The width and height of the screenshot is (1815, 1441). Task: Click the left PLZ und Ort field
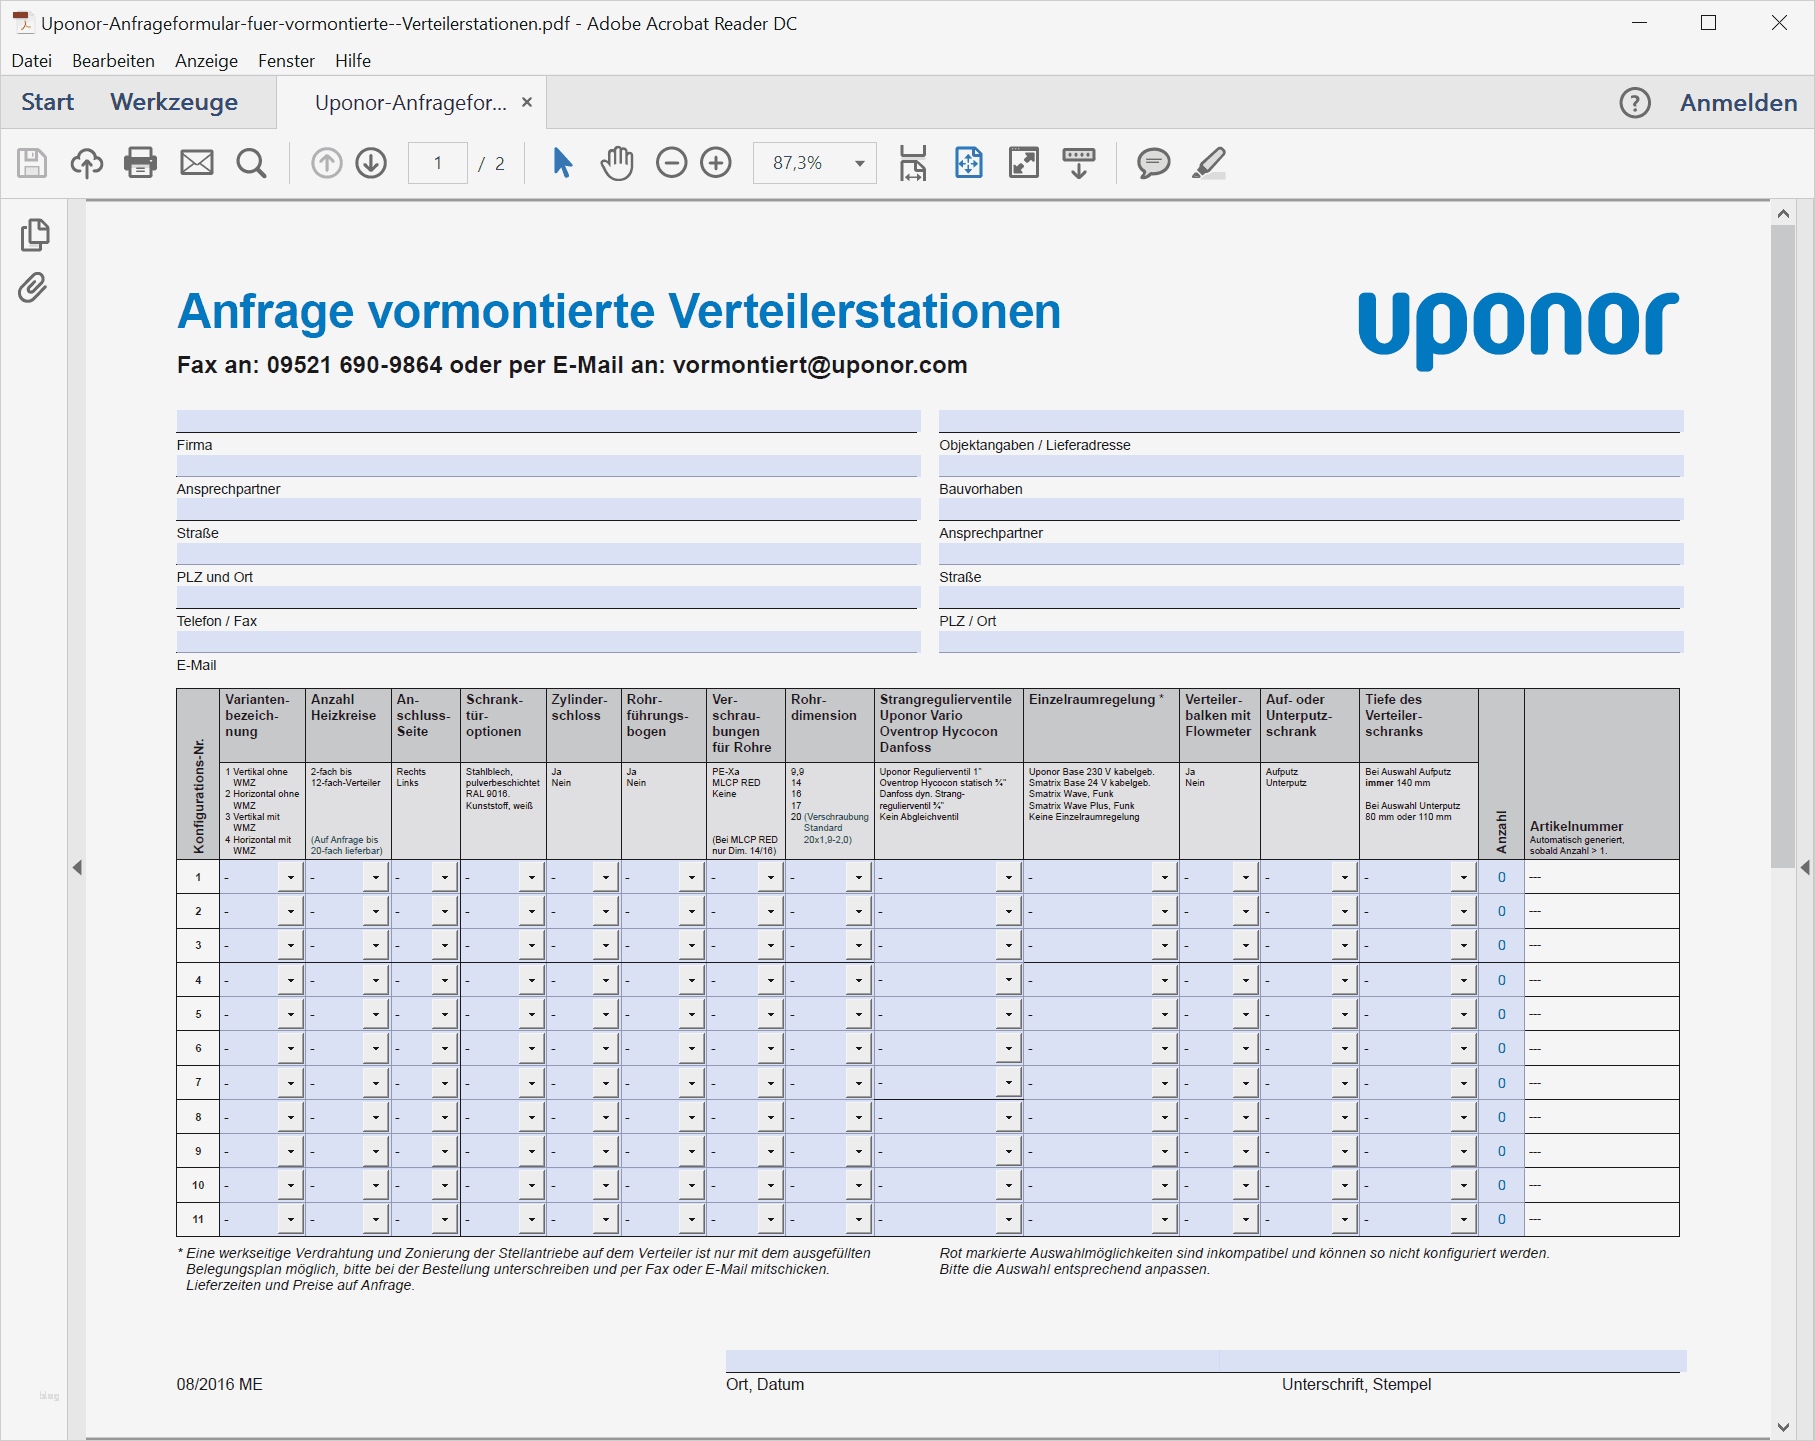(548, 553)
